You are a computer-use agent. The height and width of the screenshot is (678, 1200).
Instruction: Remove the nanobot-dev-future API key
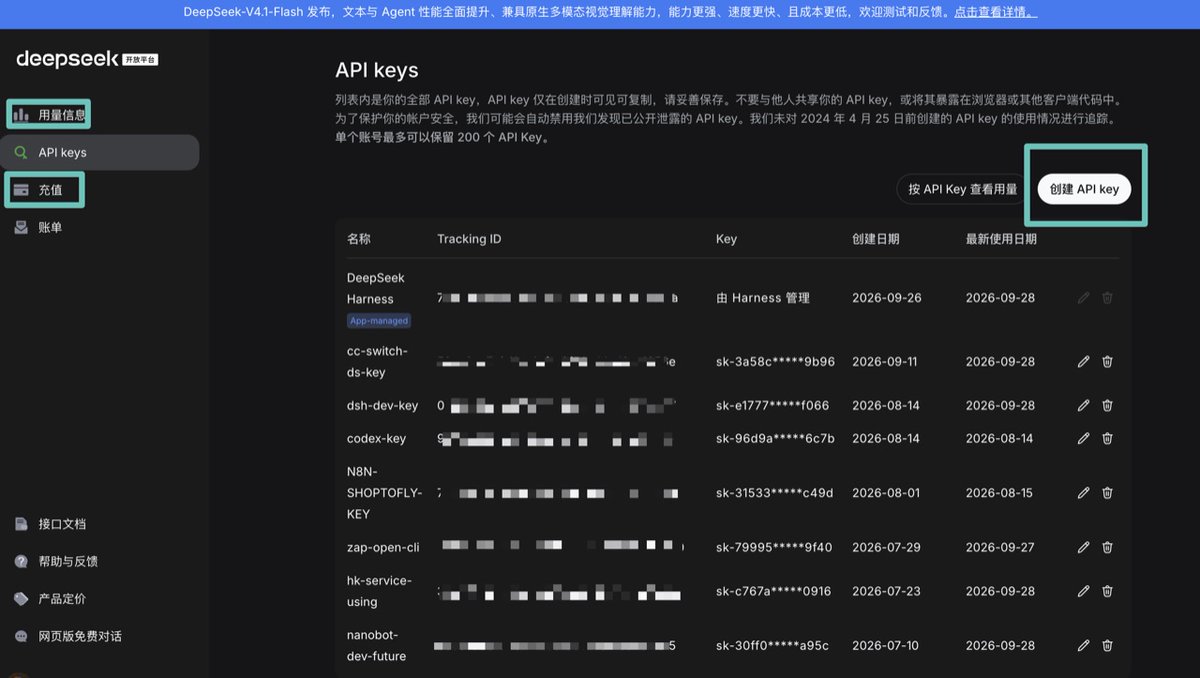click(x=1107, y=646)
